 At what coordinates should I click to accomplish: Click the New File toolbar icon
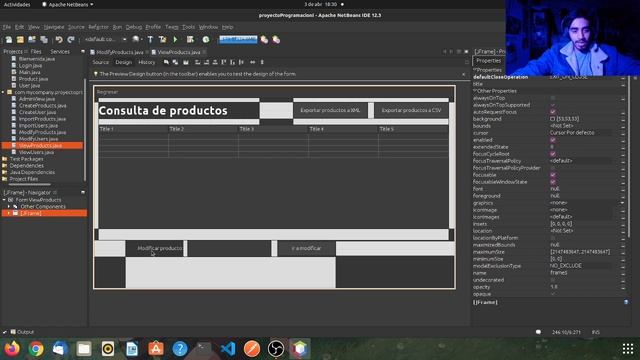(9, 40)
